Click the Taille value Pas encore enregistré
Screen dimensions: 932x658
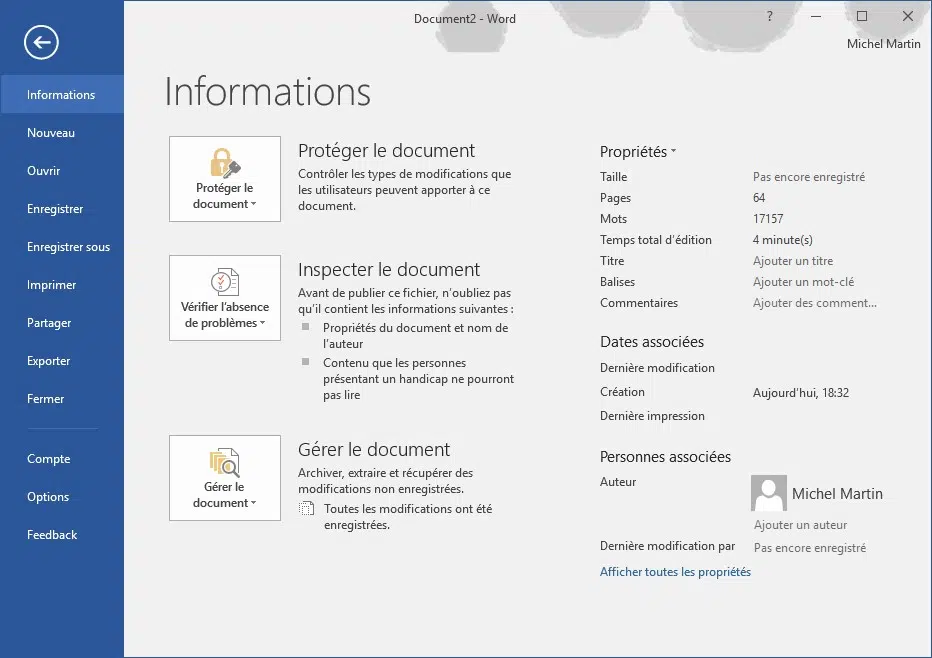click(x=809, y=177)
